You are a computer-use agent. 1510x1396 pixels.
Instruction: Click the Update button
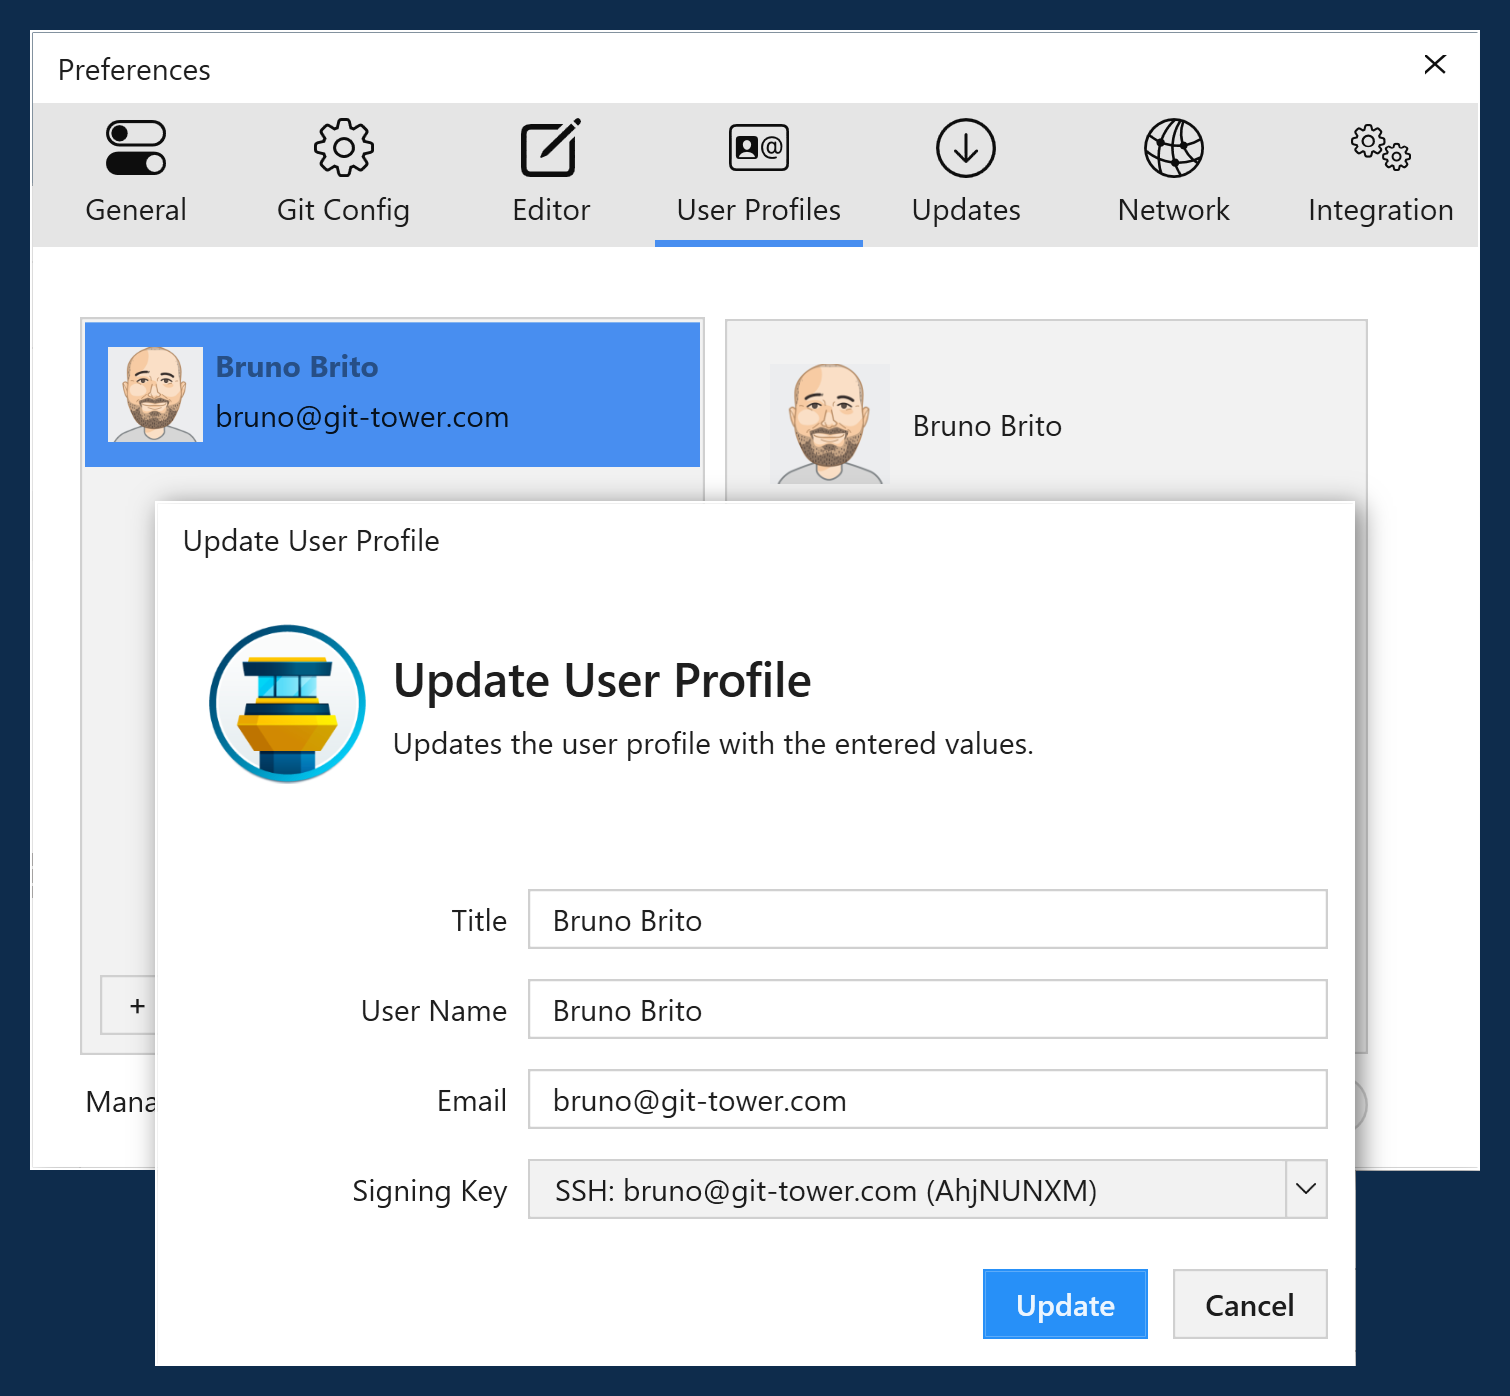pos(1064,1304)
